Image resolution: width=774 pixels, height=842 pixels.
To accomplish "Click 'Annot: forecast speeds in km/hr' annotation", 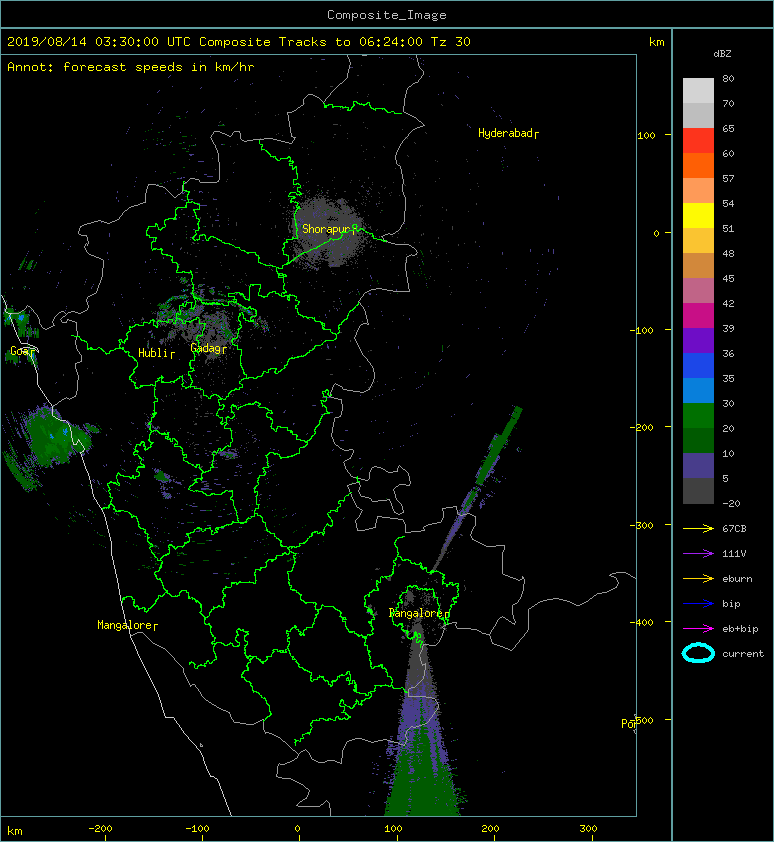I will pyautogui.click(x=131, y=67).
